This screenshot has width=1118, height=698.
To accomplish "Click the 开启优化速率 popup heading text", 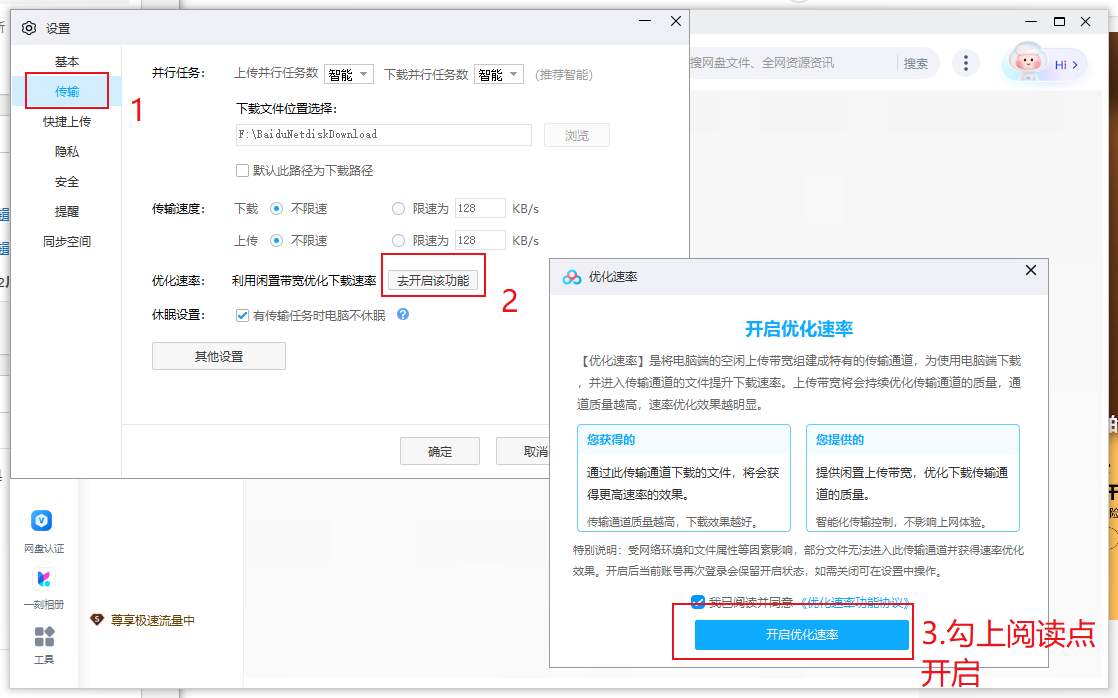I will [799, 329].
